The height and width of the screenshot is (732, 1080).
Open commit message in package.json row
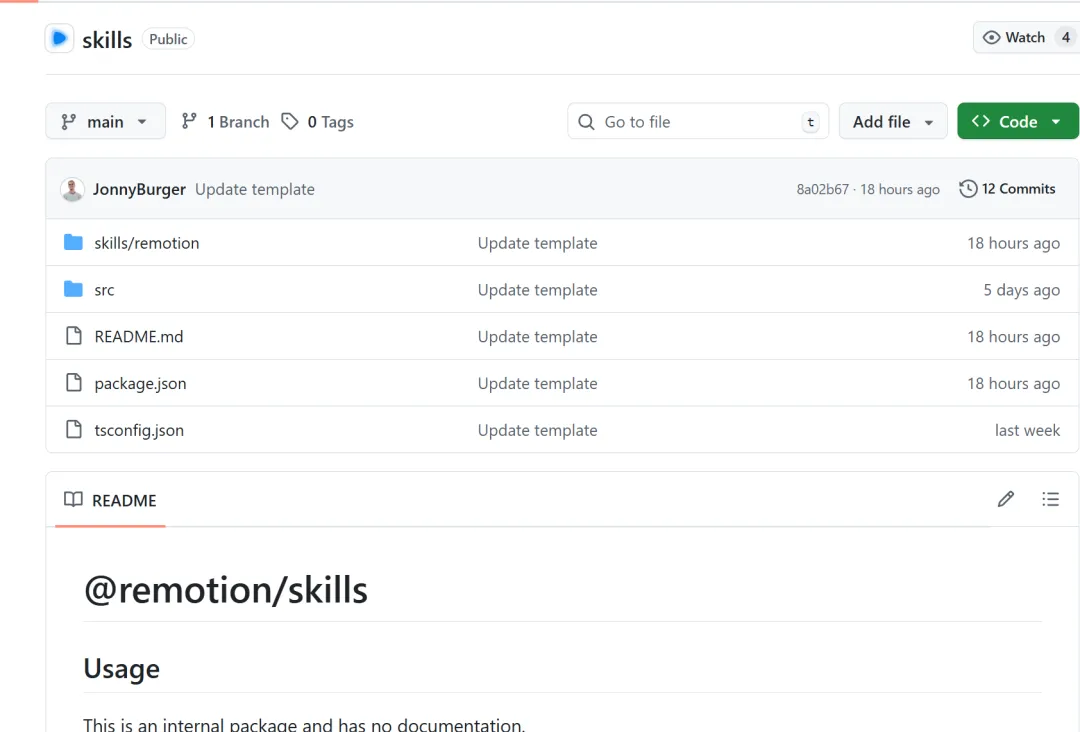point(537,384)
